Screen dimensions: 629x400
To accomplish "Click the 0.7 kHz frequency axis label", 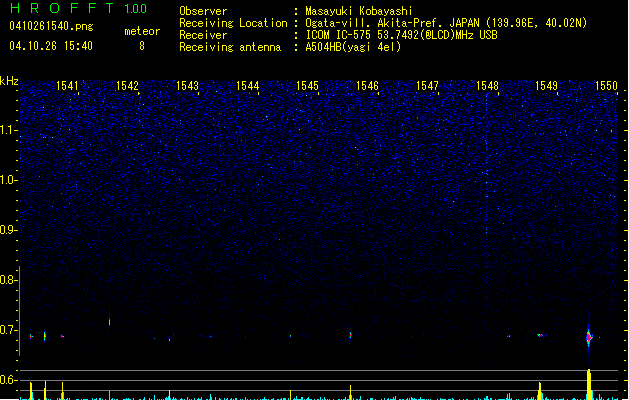I will point(8,330).
